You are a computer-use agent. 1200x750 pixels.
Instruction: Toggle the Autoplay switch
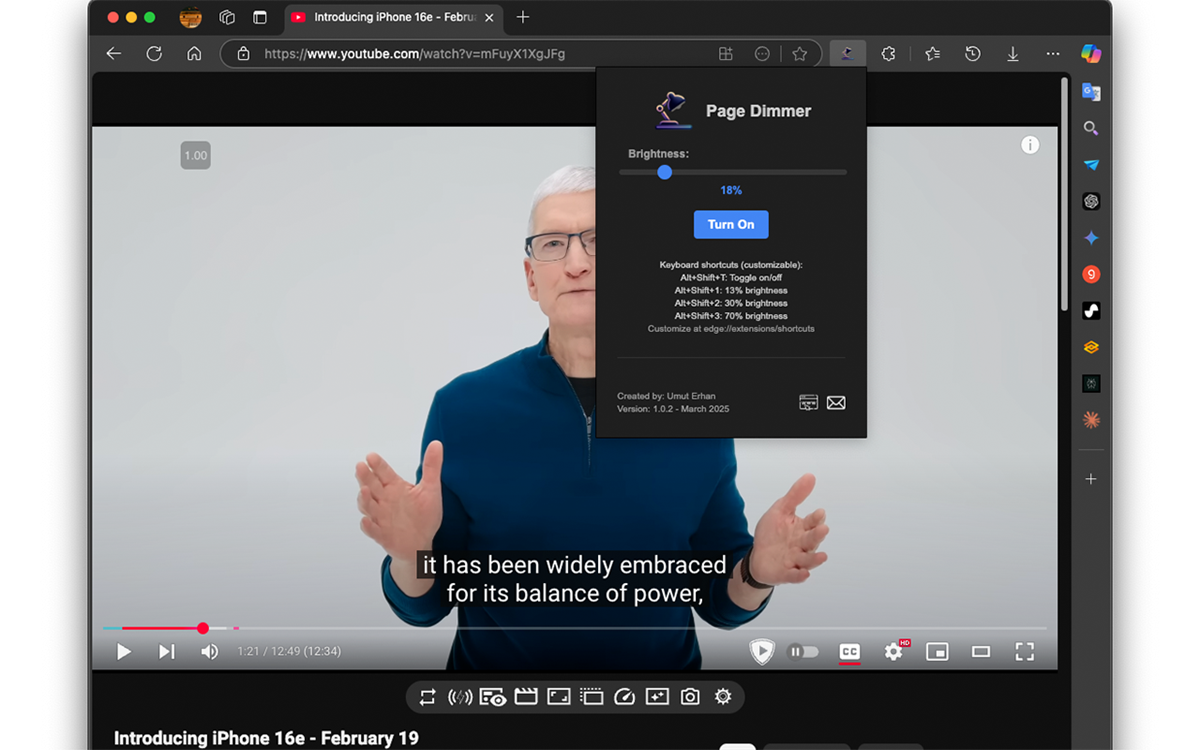[803, 652]
